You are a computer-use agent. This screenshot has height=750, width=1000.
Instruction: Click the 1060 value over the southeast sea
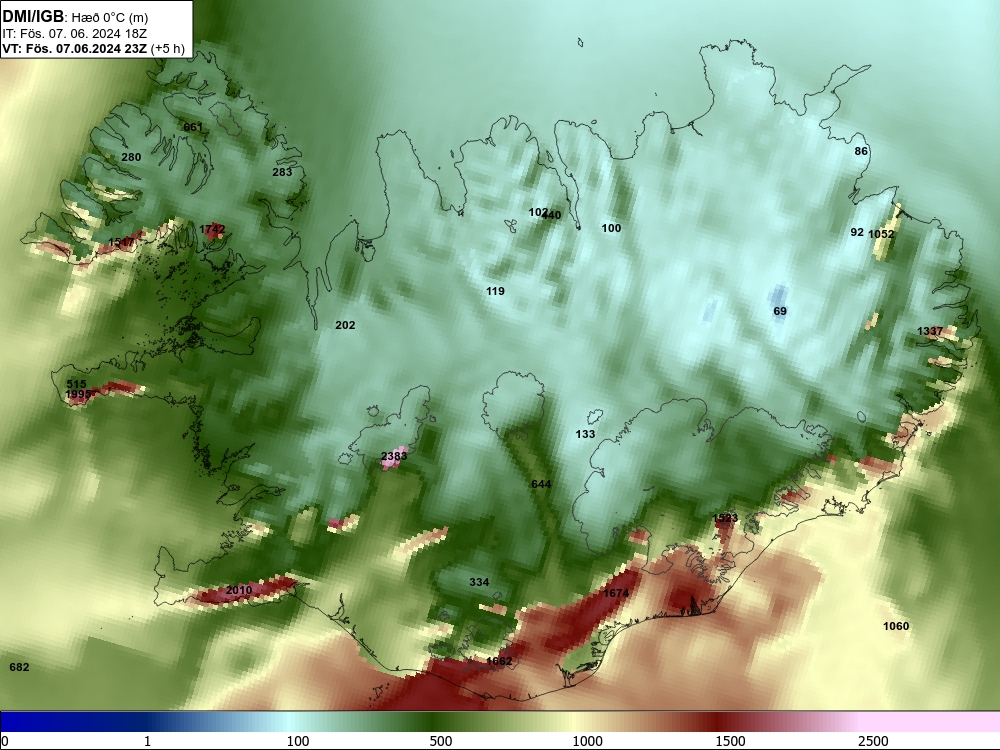pyautogui.click(x=896, y=626)
